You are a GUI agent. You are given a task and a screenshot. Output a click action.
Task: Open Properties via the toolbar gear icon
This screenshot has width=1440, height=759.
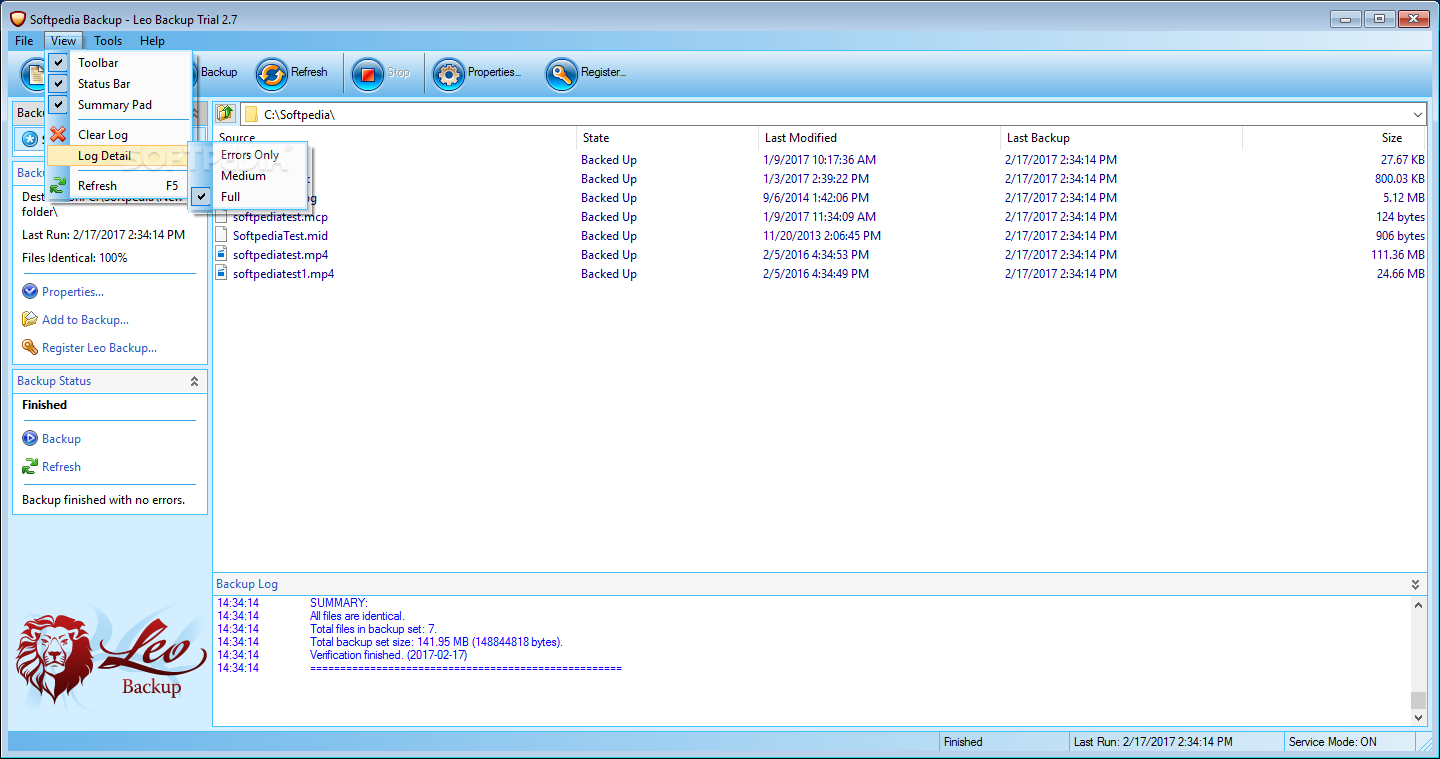[x=449, y=73]
